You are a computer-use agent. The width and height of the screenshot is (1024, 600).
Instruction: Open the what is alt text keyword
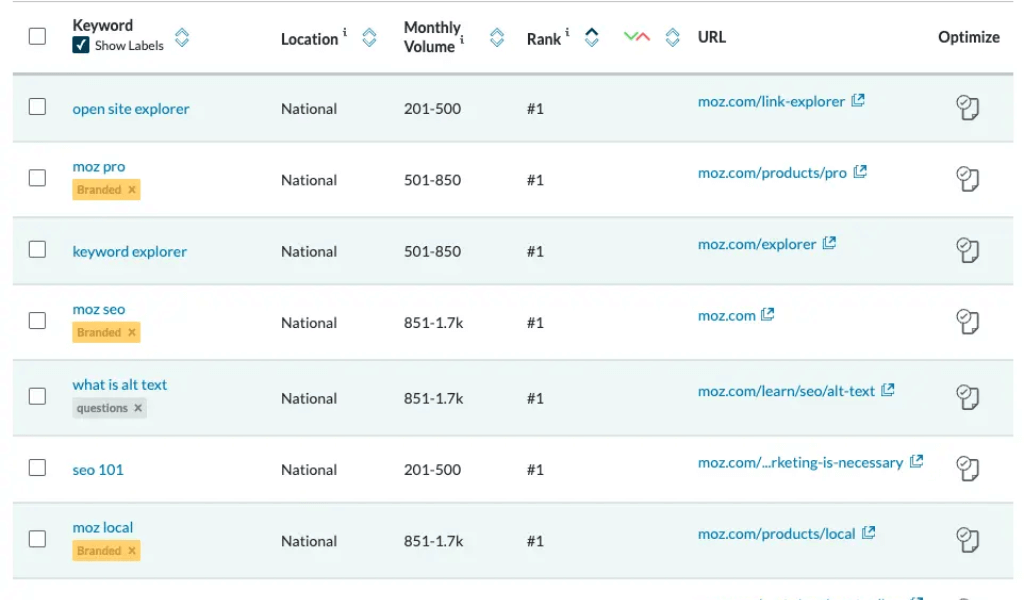[120, 385]
